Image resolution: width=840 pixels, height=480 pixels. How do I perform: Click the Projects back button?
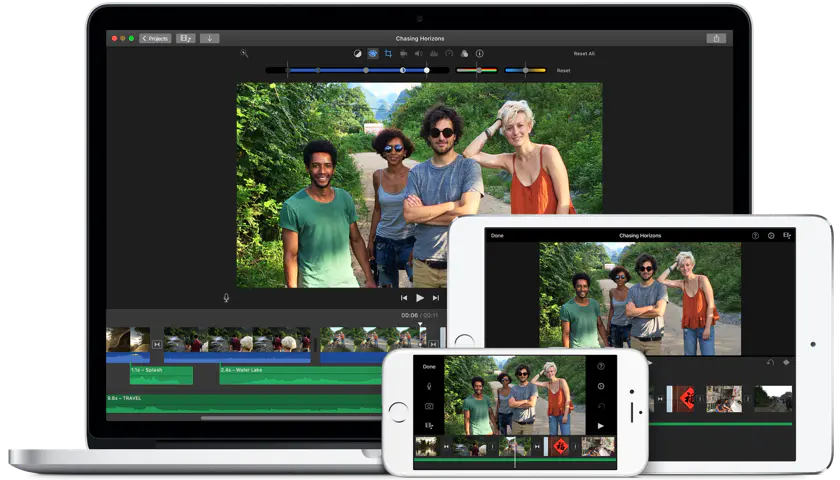pyautogui.click(x=155, y=38)
